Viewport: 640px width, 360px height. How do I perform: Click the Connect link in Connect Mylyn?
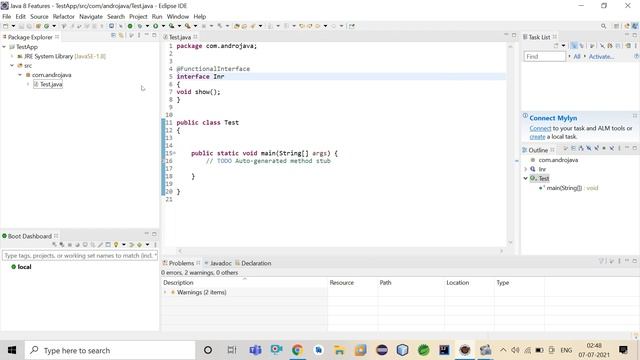[x=540, y=128]
